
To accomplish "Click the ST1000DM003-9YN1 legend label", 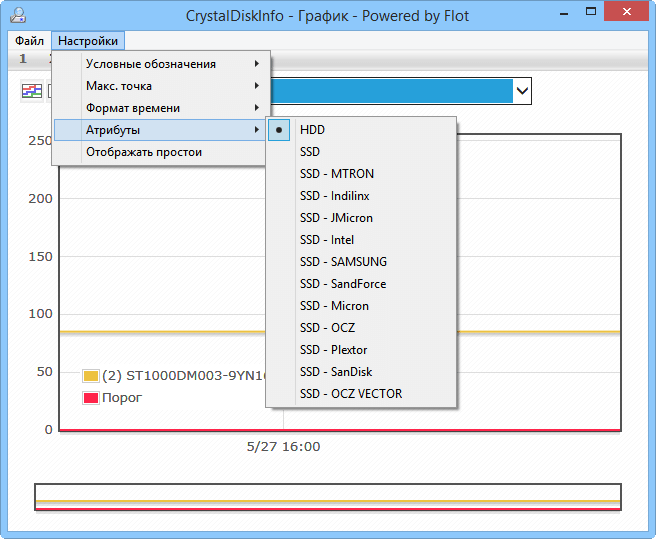I will click(x=184, y=375).
